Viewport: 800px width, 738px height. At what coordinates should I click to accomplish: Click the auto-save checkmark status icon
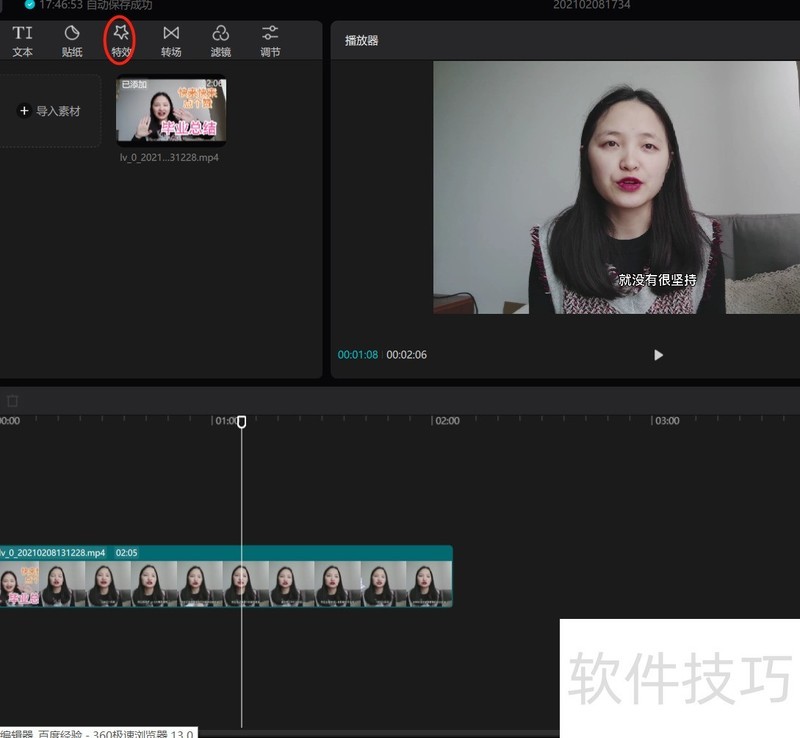point(30,5)
